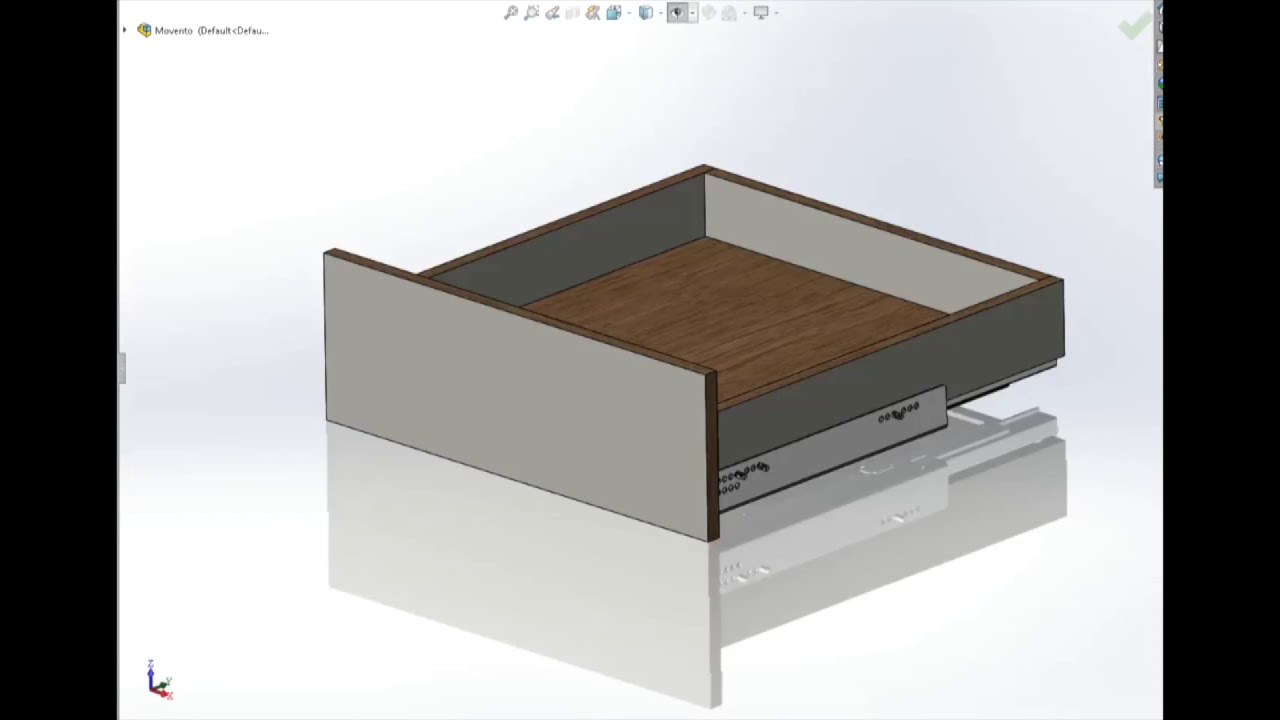Activate the Section View tool
Viewport: 1280px width, 720px height.
click(572, 13)
